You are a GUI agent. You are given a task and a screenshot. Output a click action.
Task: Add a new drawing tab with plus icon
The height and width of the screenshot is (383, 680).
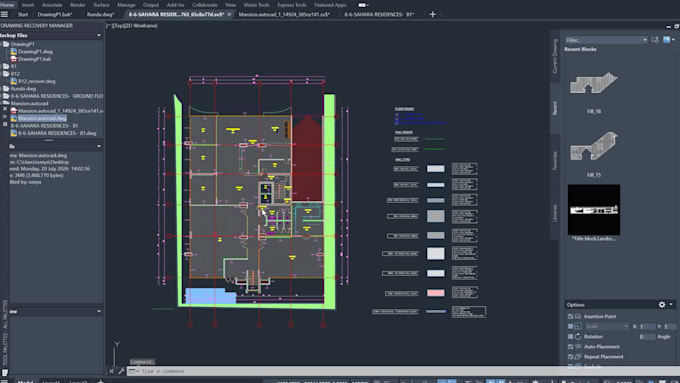coord(432,14)
